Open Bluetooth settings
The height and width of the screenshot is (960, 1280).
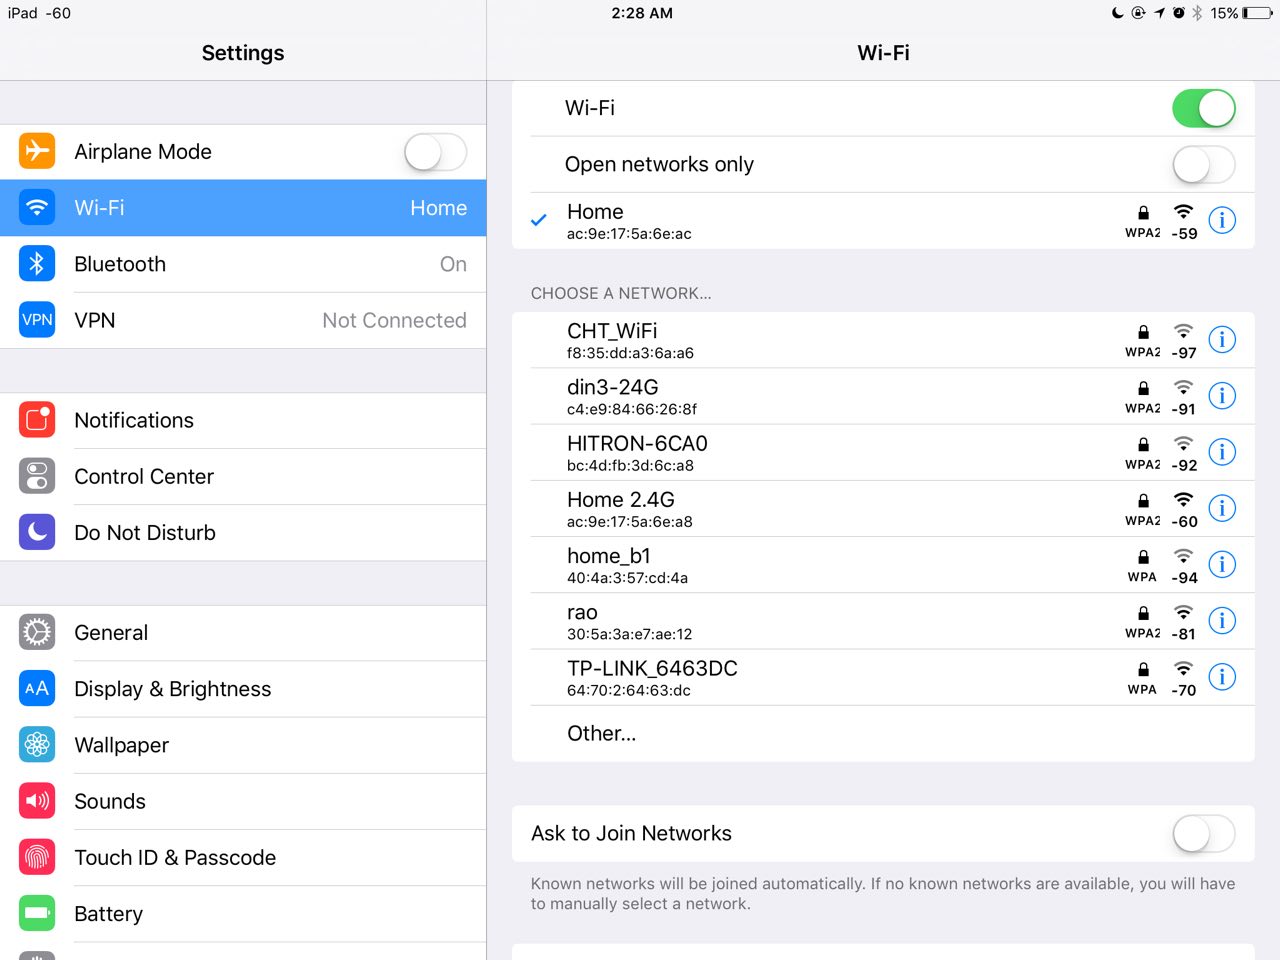pyautogui.click(x=243, y=264)
